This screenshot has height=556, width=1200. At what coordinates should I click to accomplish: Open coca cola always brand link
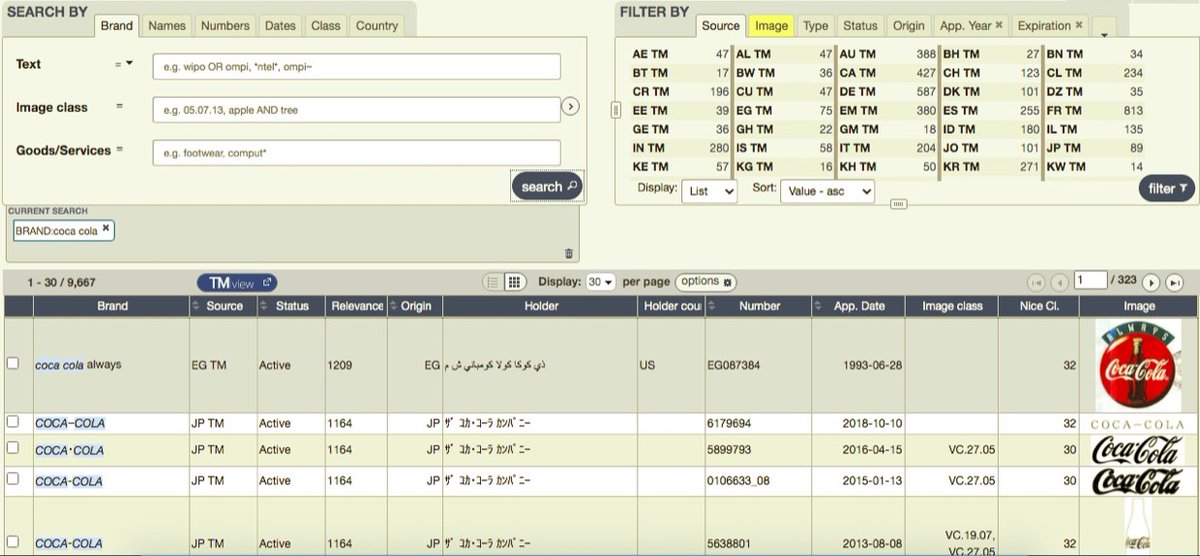point(78,365)
